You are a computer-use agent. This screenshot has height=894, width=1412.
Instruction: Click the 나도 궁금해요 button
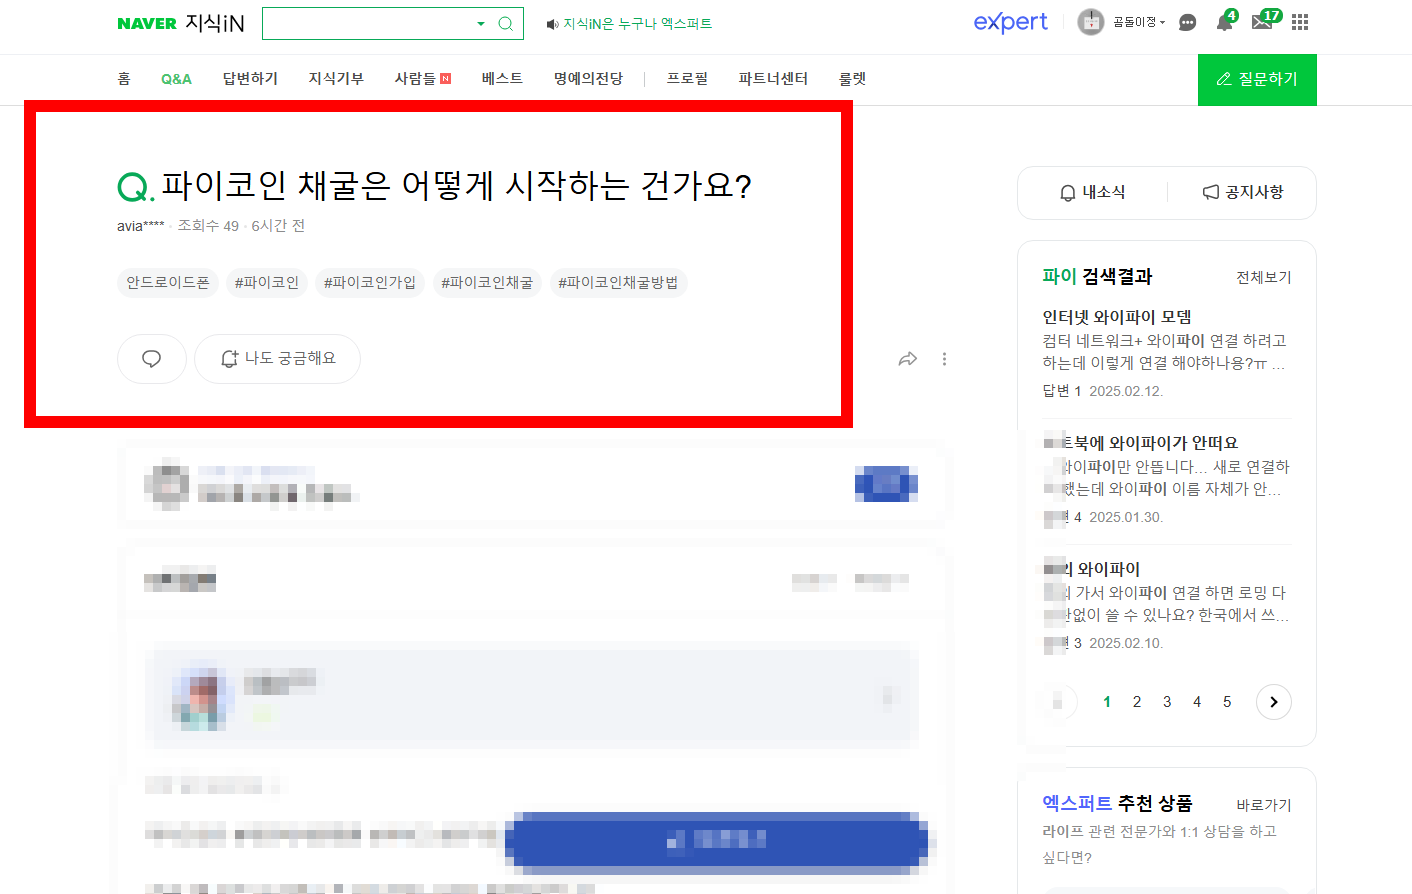coord(277,359)
